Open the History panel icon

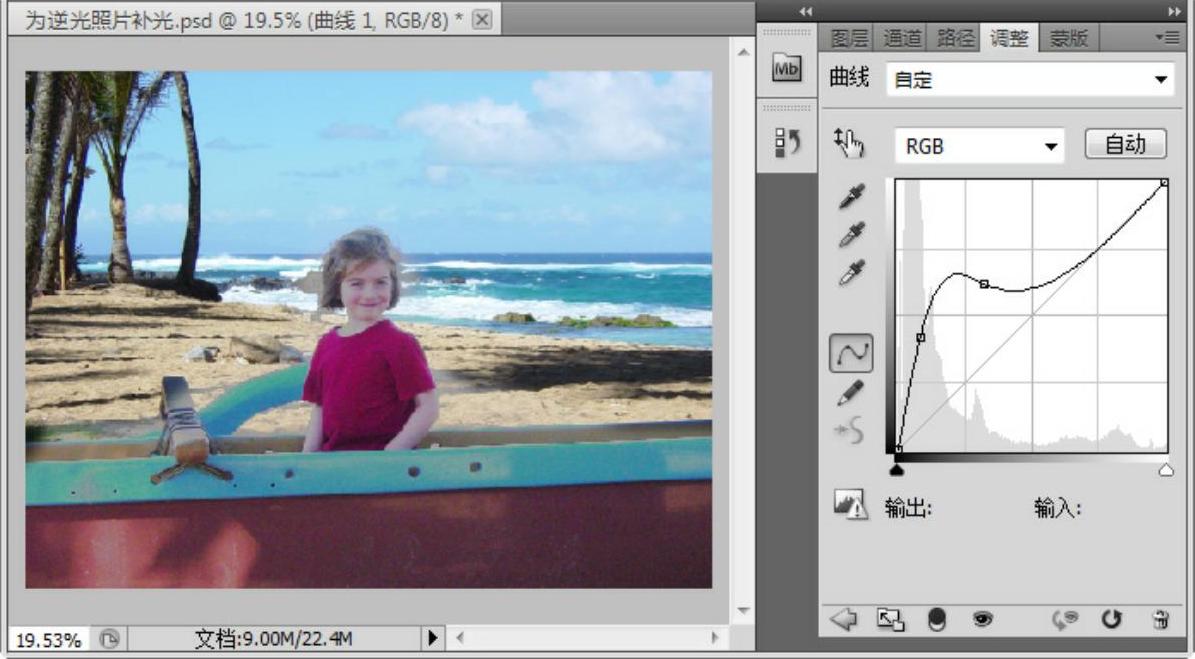(787, 144)
